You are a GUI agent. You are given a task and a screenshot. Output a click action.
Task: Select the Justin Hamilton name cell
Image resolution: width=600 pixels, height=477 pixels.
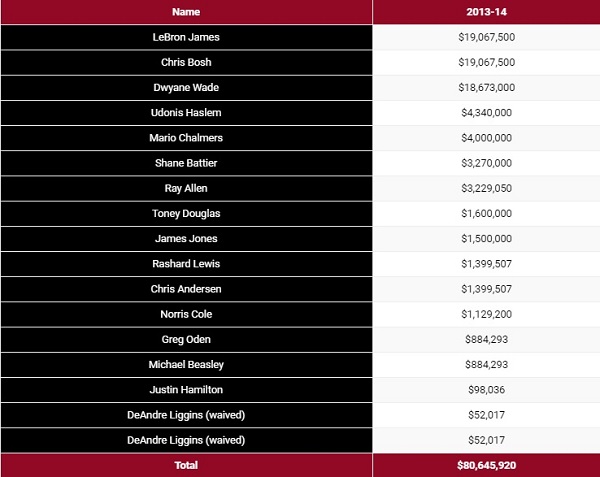(186, 390)
